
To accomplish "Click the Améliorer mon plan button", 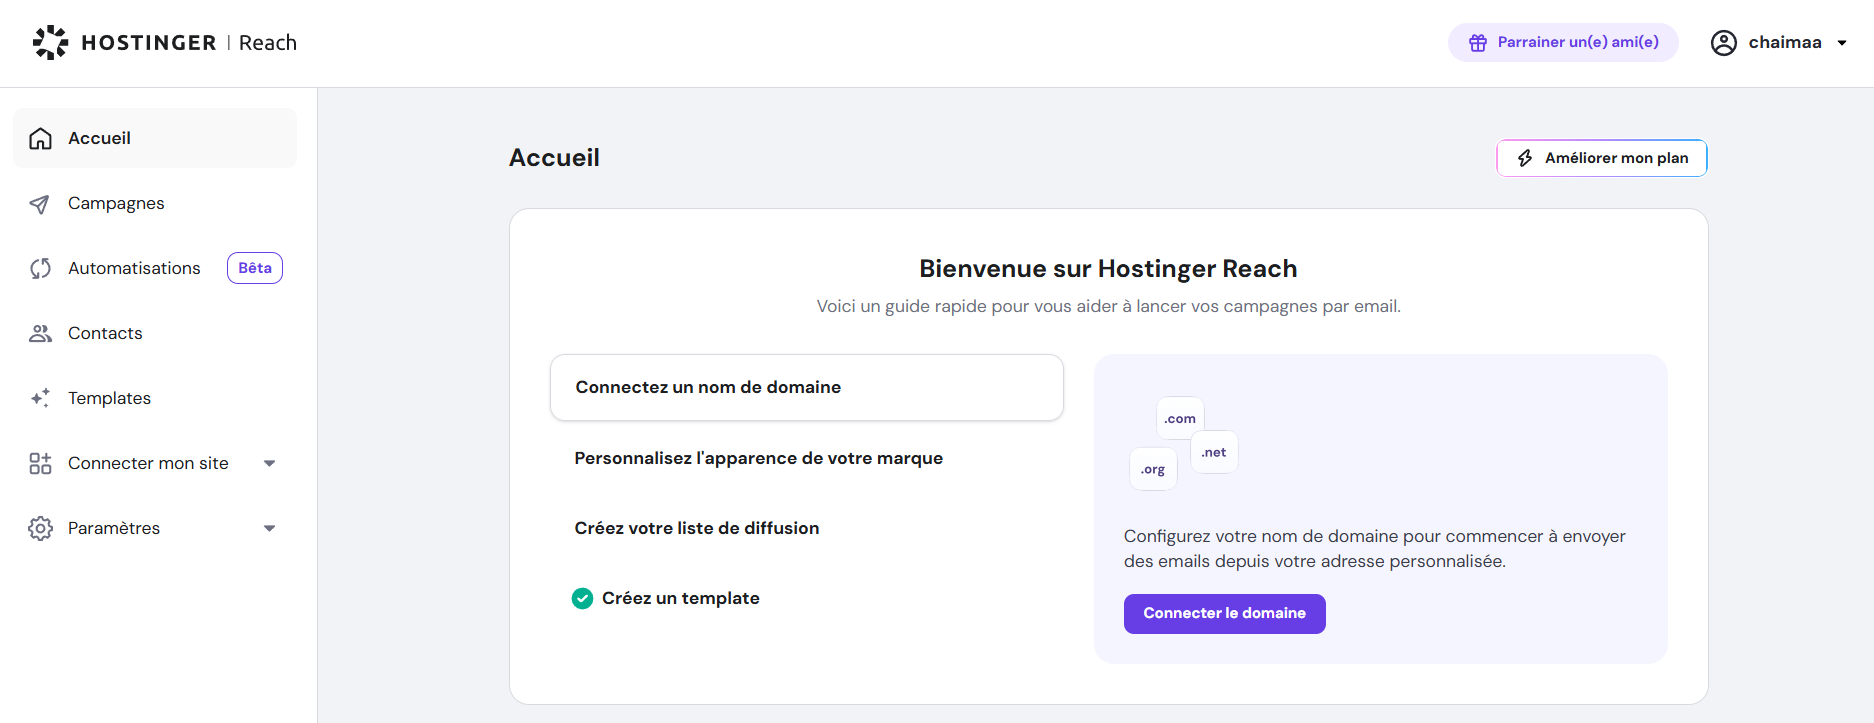I will click(1601, 158).
